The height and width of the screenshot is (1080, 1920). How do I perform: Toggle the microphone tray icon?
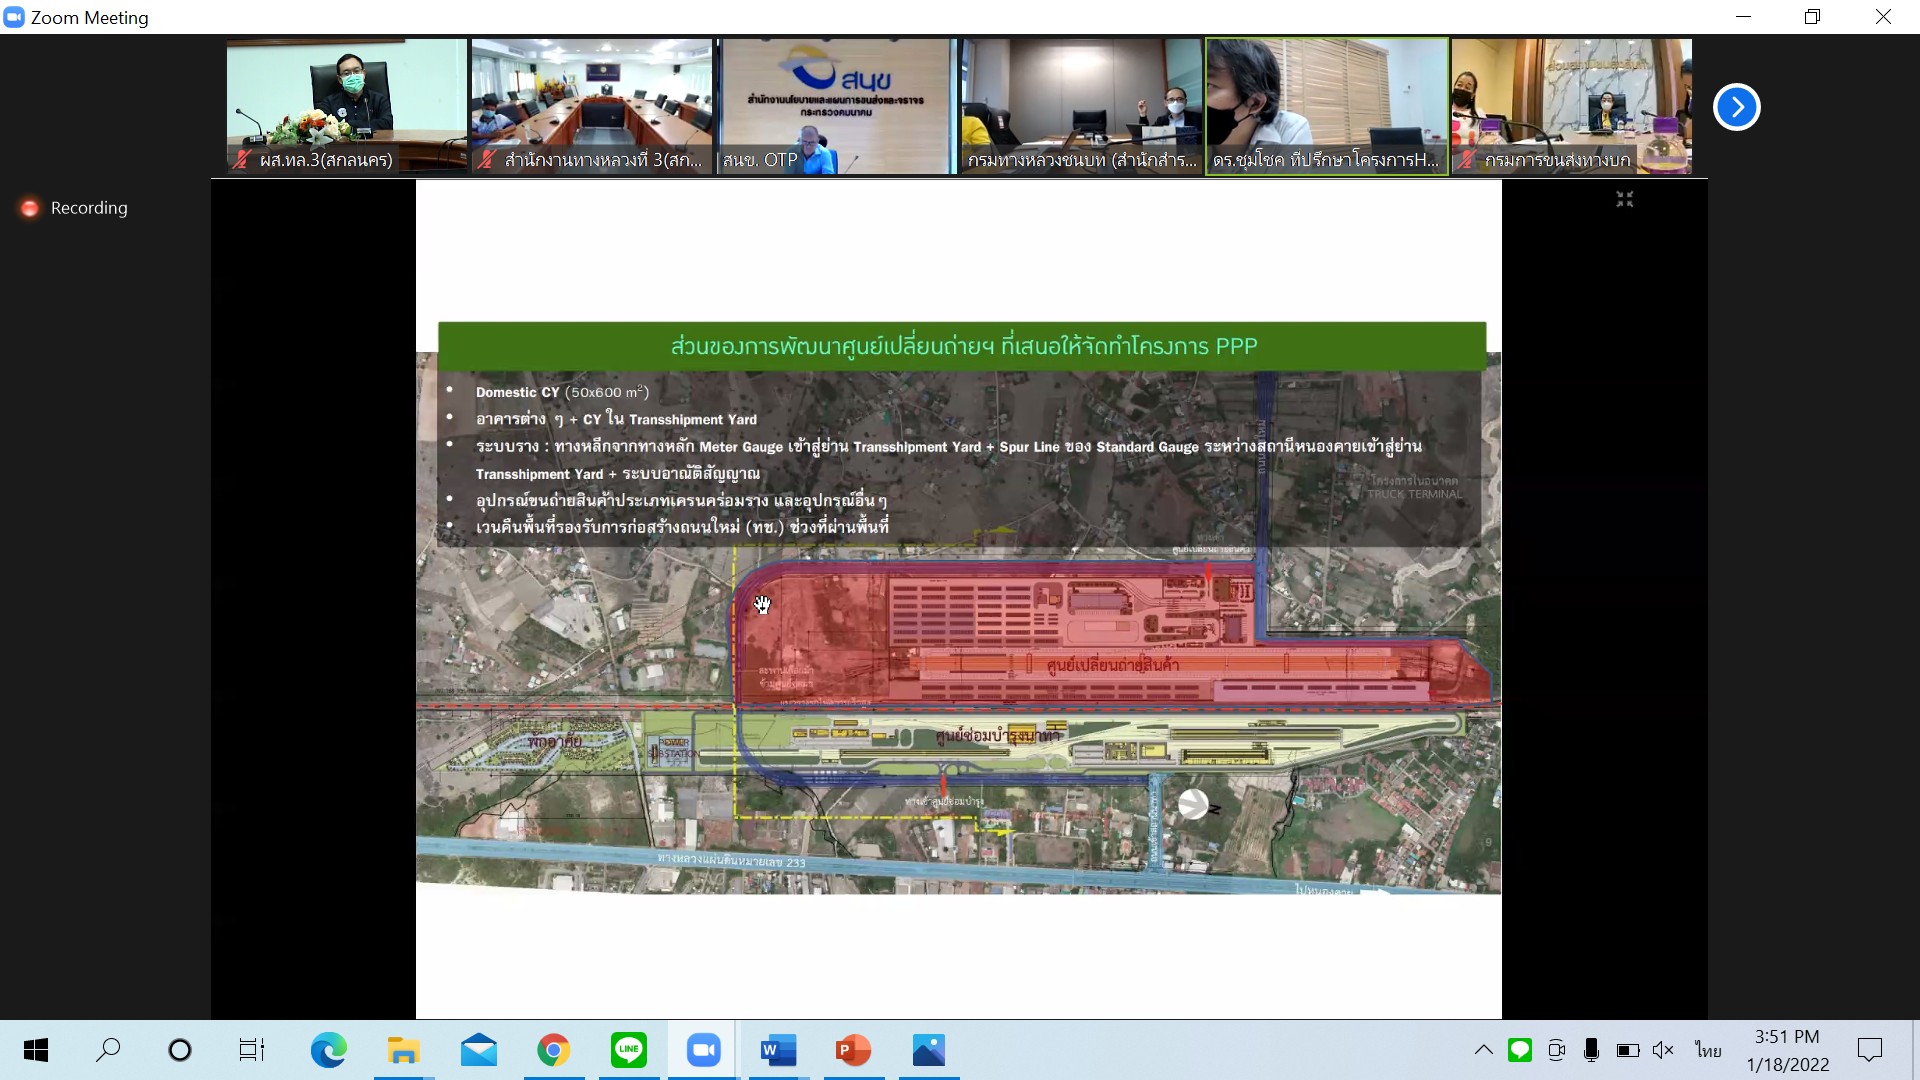pyautogui.click(x=1591, y=1050)
